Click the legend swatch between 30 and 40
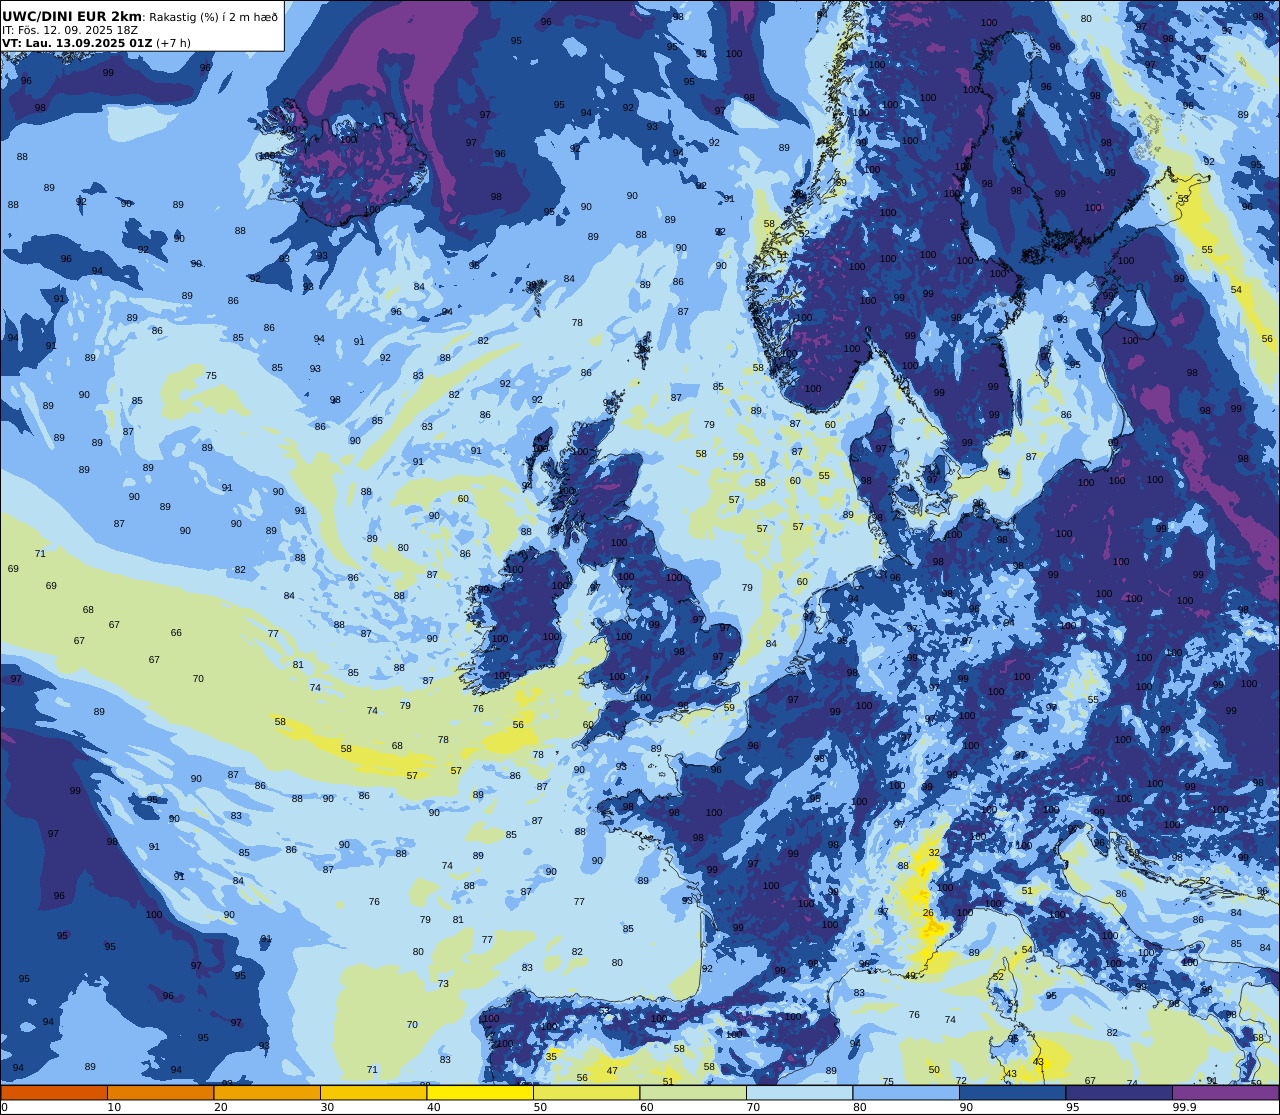This screenshot has width=1280, height=1115. tap(373, 1093)
